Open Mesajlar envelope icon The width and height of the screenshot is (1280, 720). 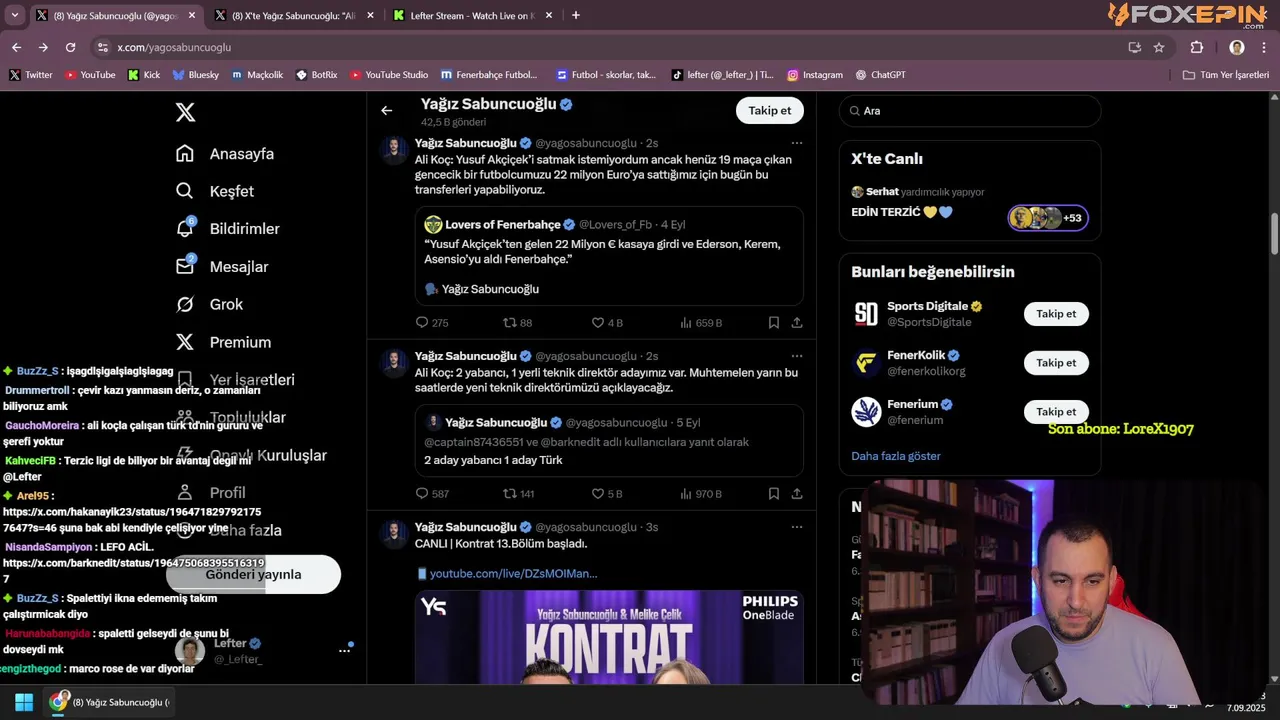pyautogui.click(x=185, y=266)
